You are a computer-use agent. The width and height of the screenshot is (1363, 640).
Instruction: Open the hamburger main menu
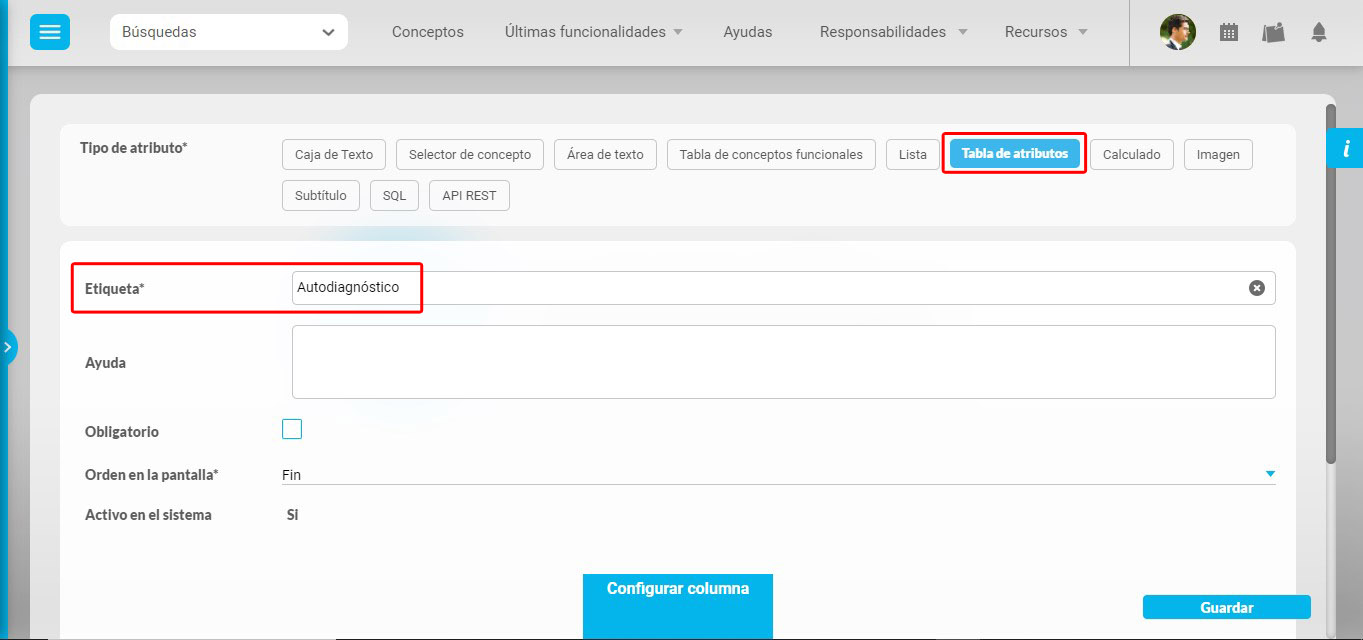click(50, 32)
